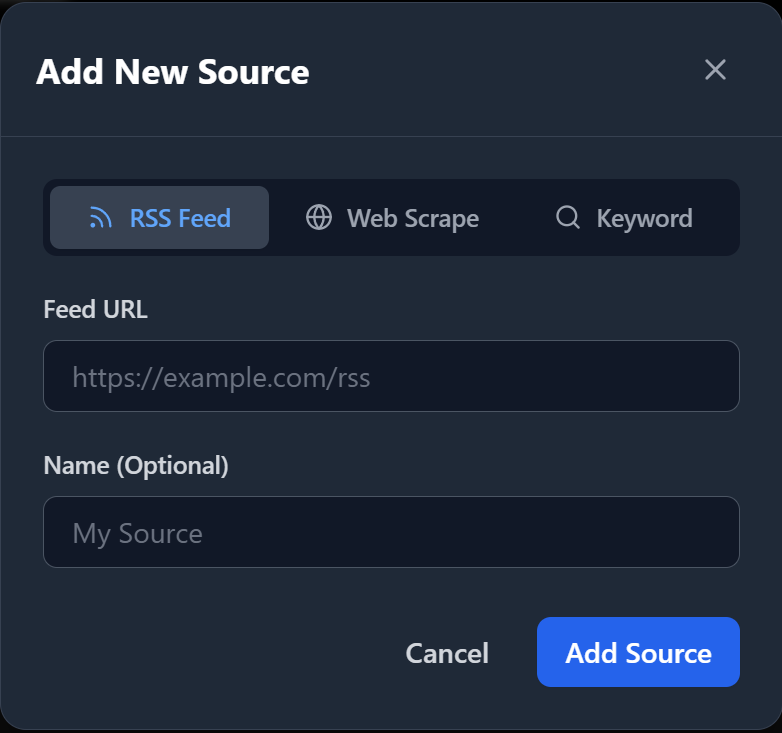Click the magnifying glass Keyword icon
The image size is (782, 733).
click(x=568, y=218)
